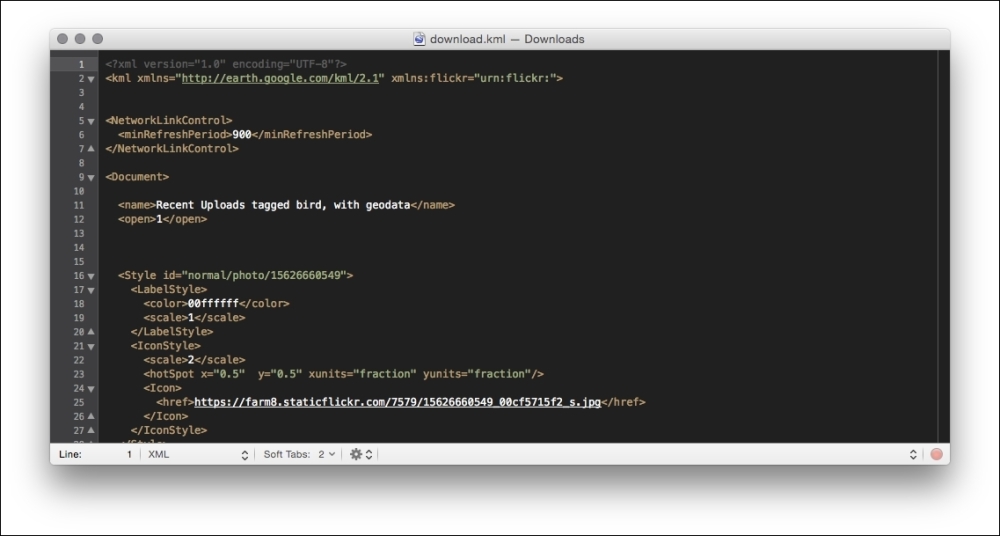Collapse the Icon element on line 24

(x=91, y=389)
